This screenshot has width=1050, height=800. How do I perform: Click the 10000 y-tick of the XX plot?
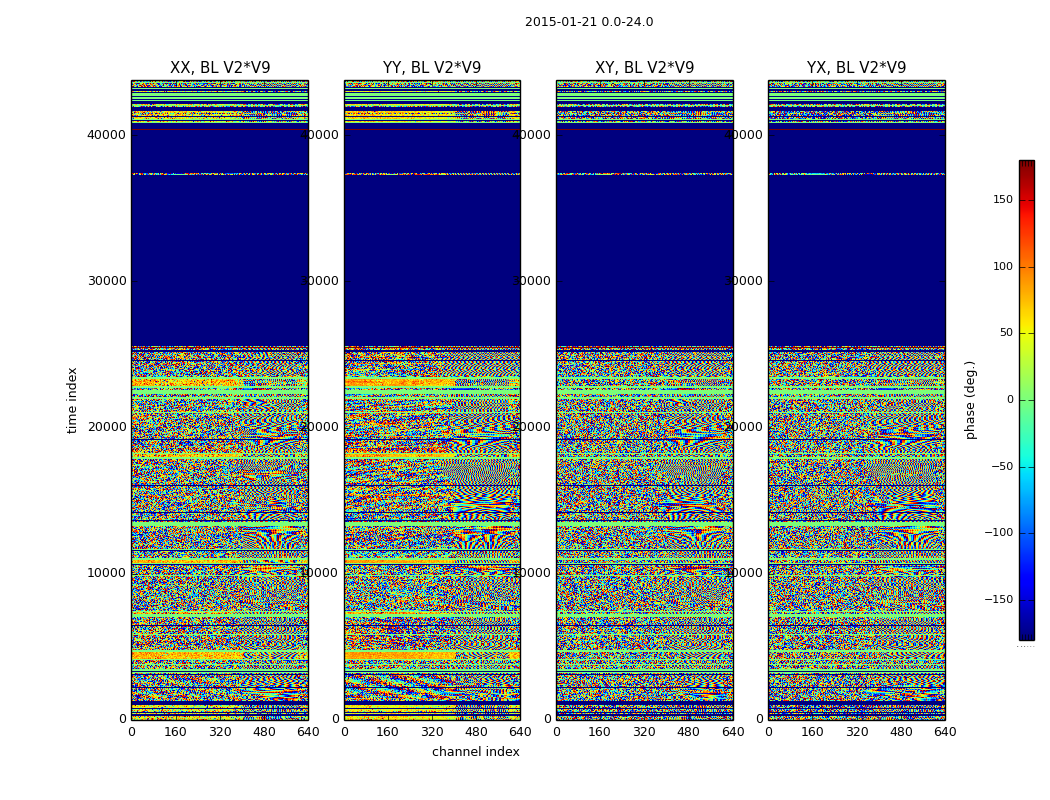coord(107,573)
